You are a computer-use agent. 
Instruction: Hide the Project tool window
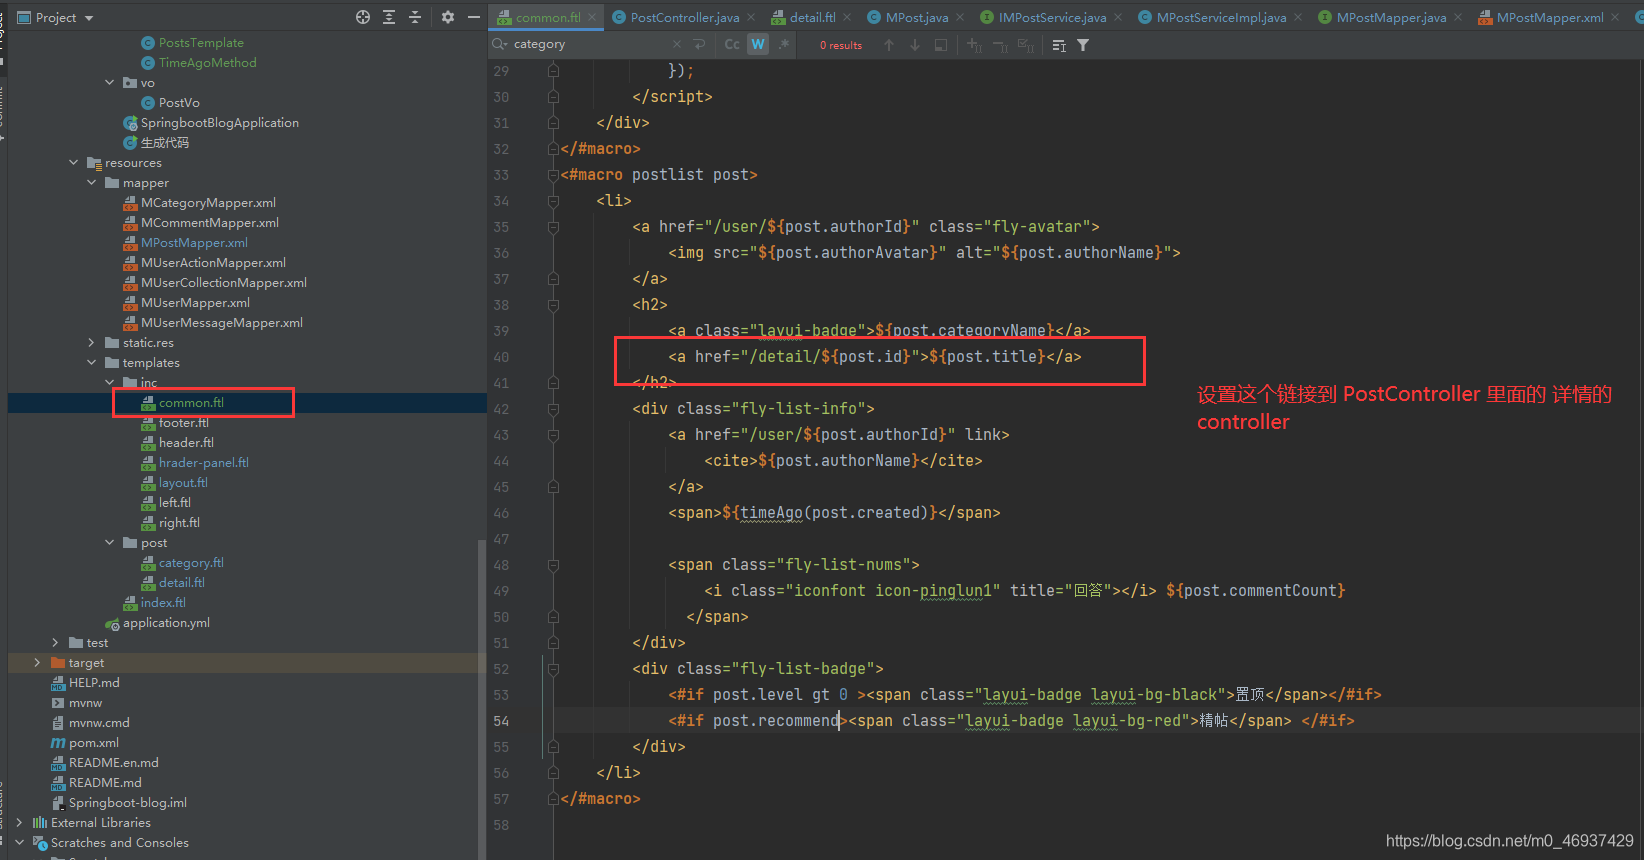[474, 17]
